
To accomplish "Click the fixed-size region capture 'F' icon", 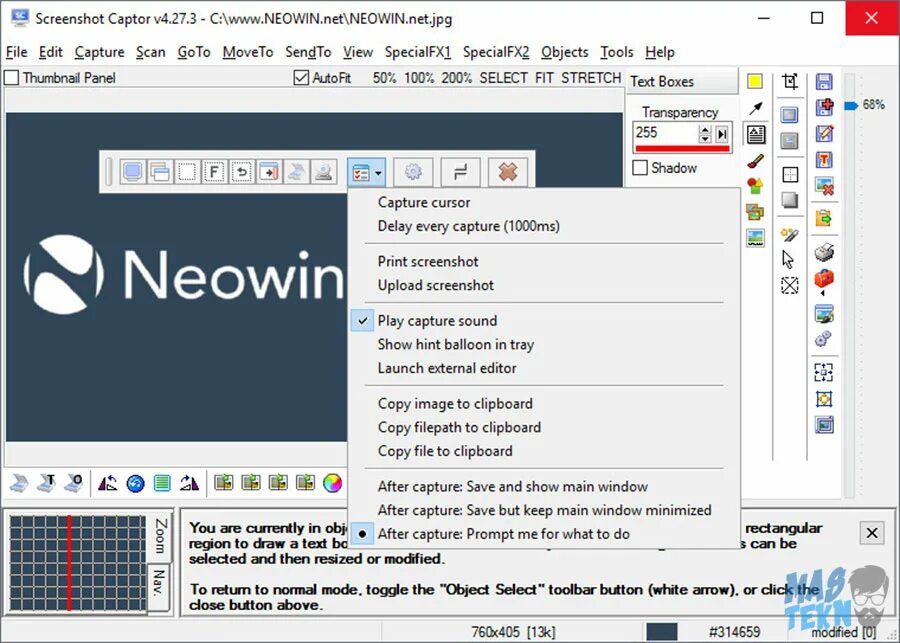I will [214, 172].
